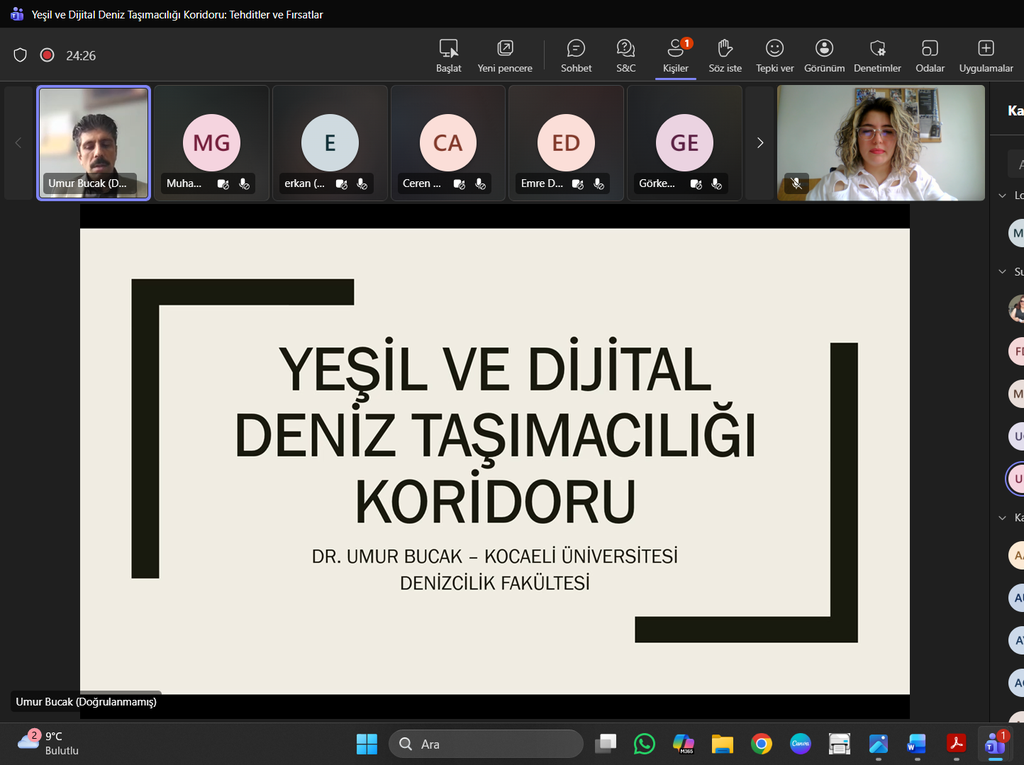The width and height of the screenshot is (1024, 765).
Task: Open the Sohbet chat panel
Action: 576,55
